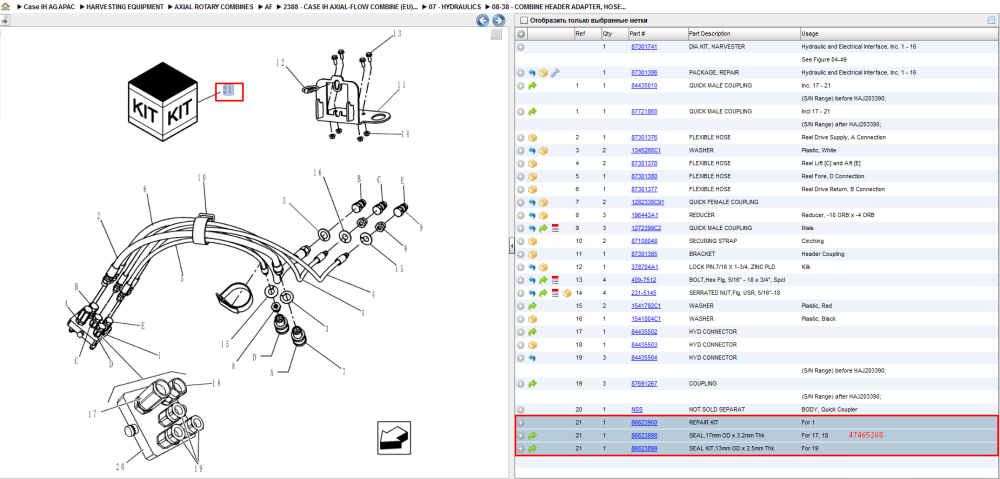
Task: Expand the DIA KIT, HARVESTER row plus button
Action: tap(520, 47)
